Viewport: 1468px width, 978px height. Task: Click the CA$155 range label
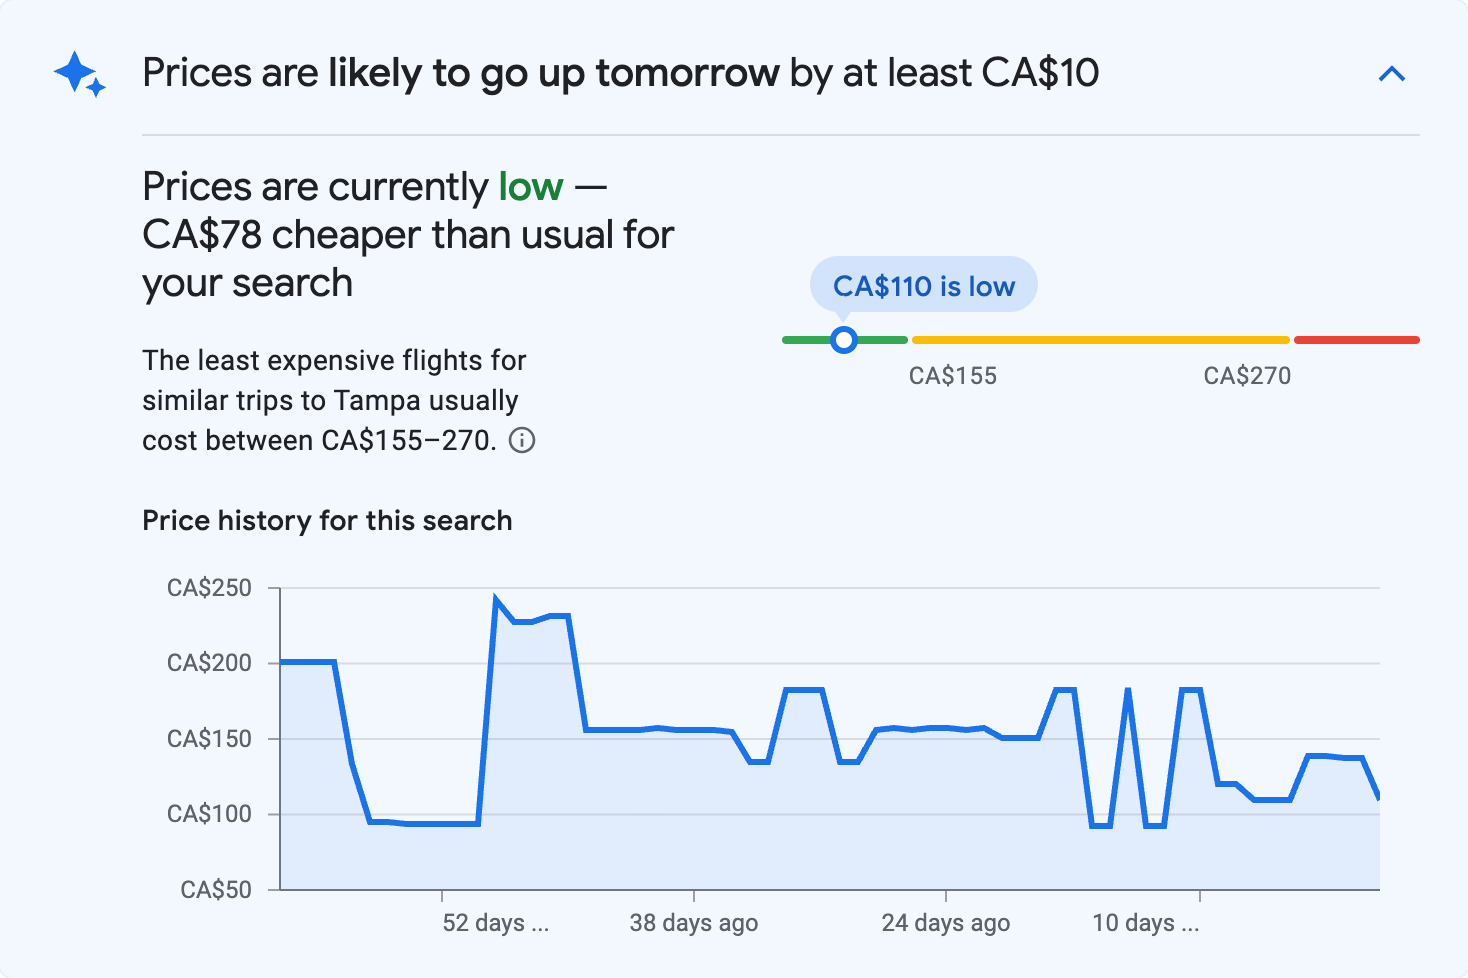coord(952,376)
